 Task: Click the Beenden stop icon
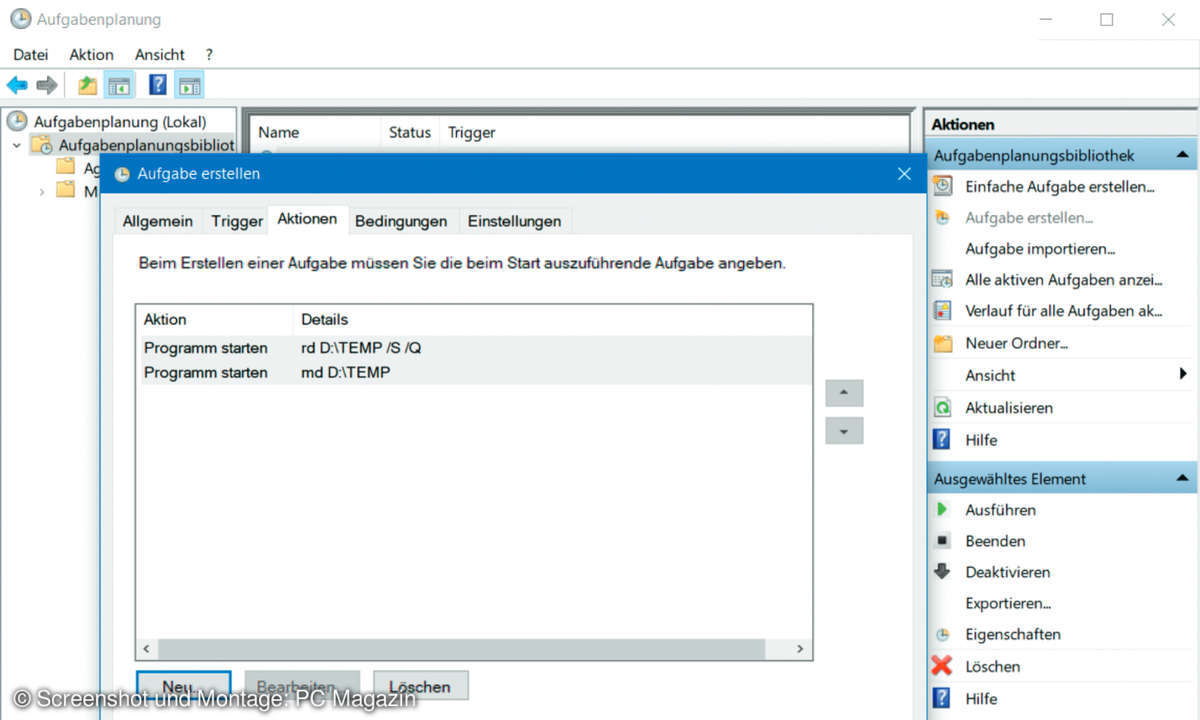[942, 541]
